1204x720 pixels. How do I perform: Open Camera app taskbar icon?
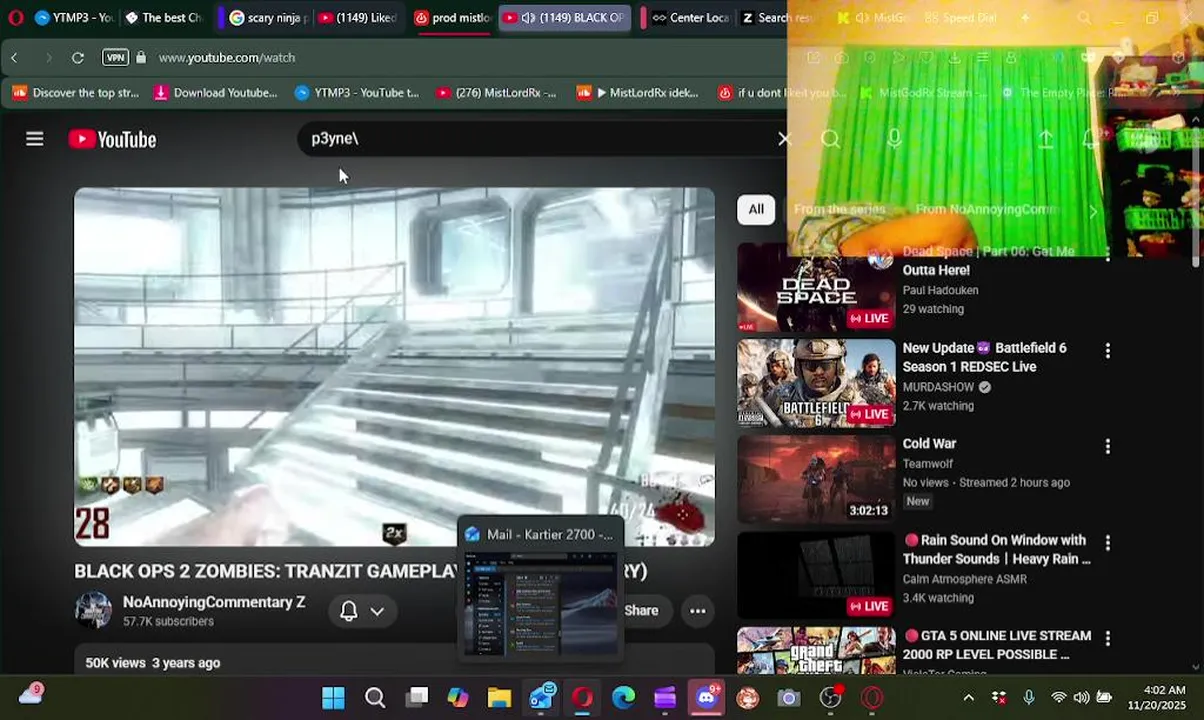pos(789,697)
